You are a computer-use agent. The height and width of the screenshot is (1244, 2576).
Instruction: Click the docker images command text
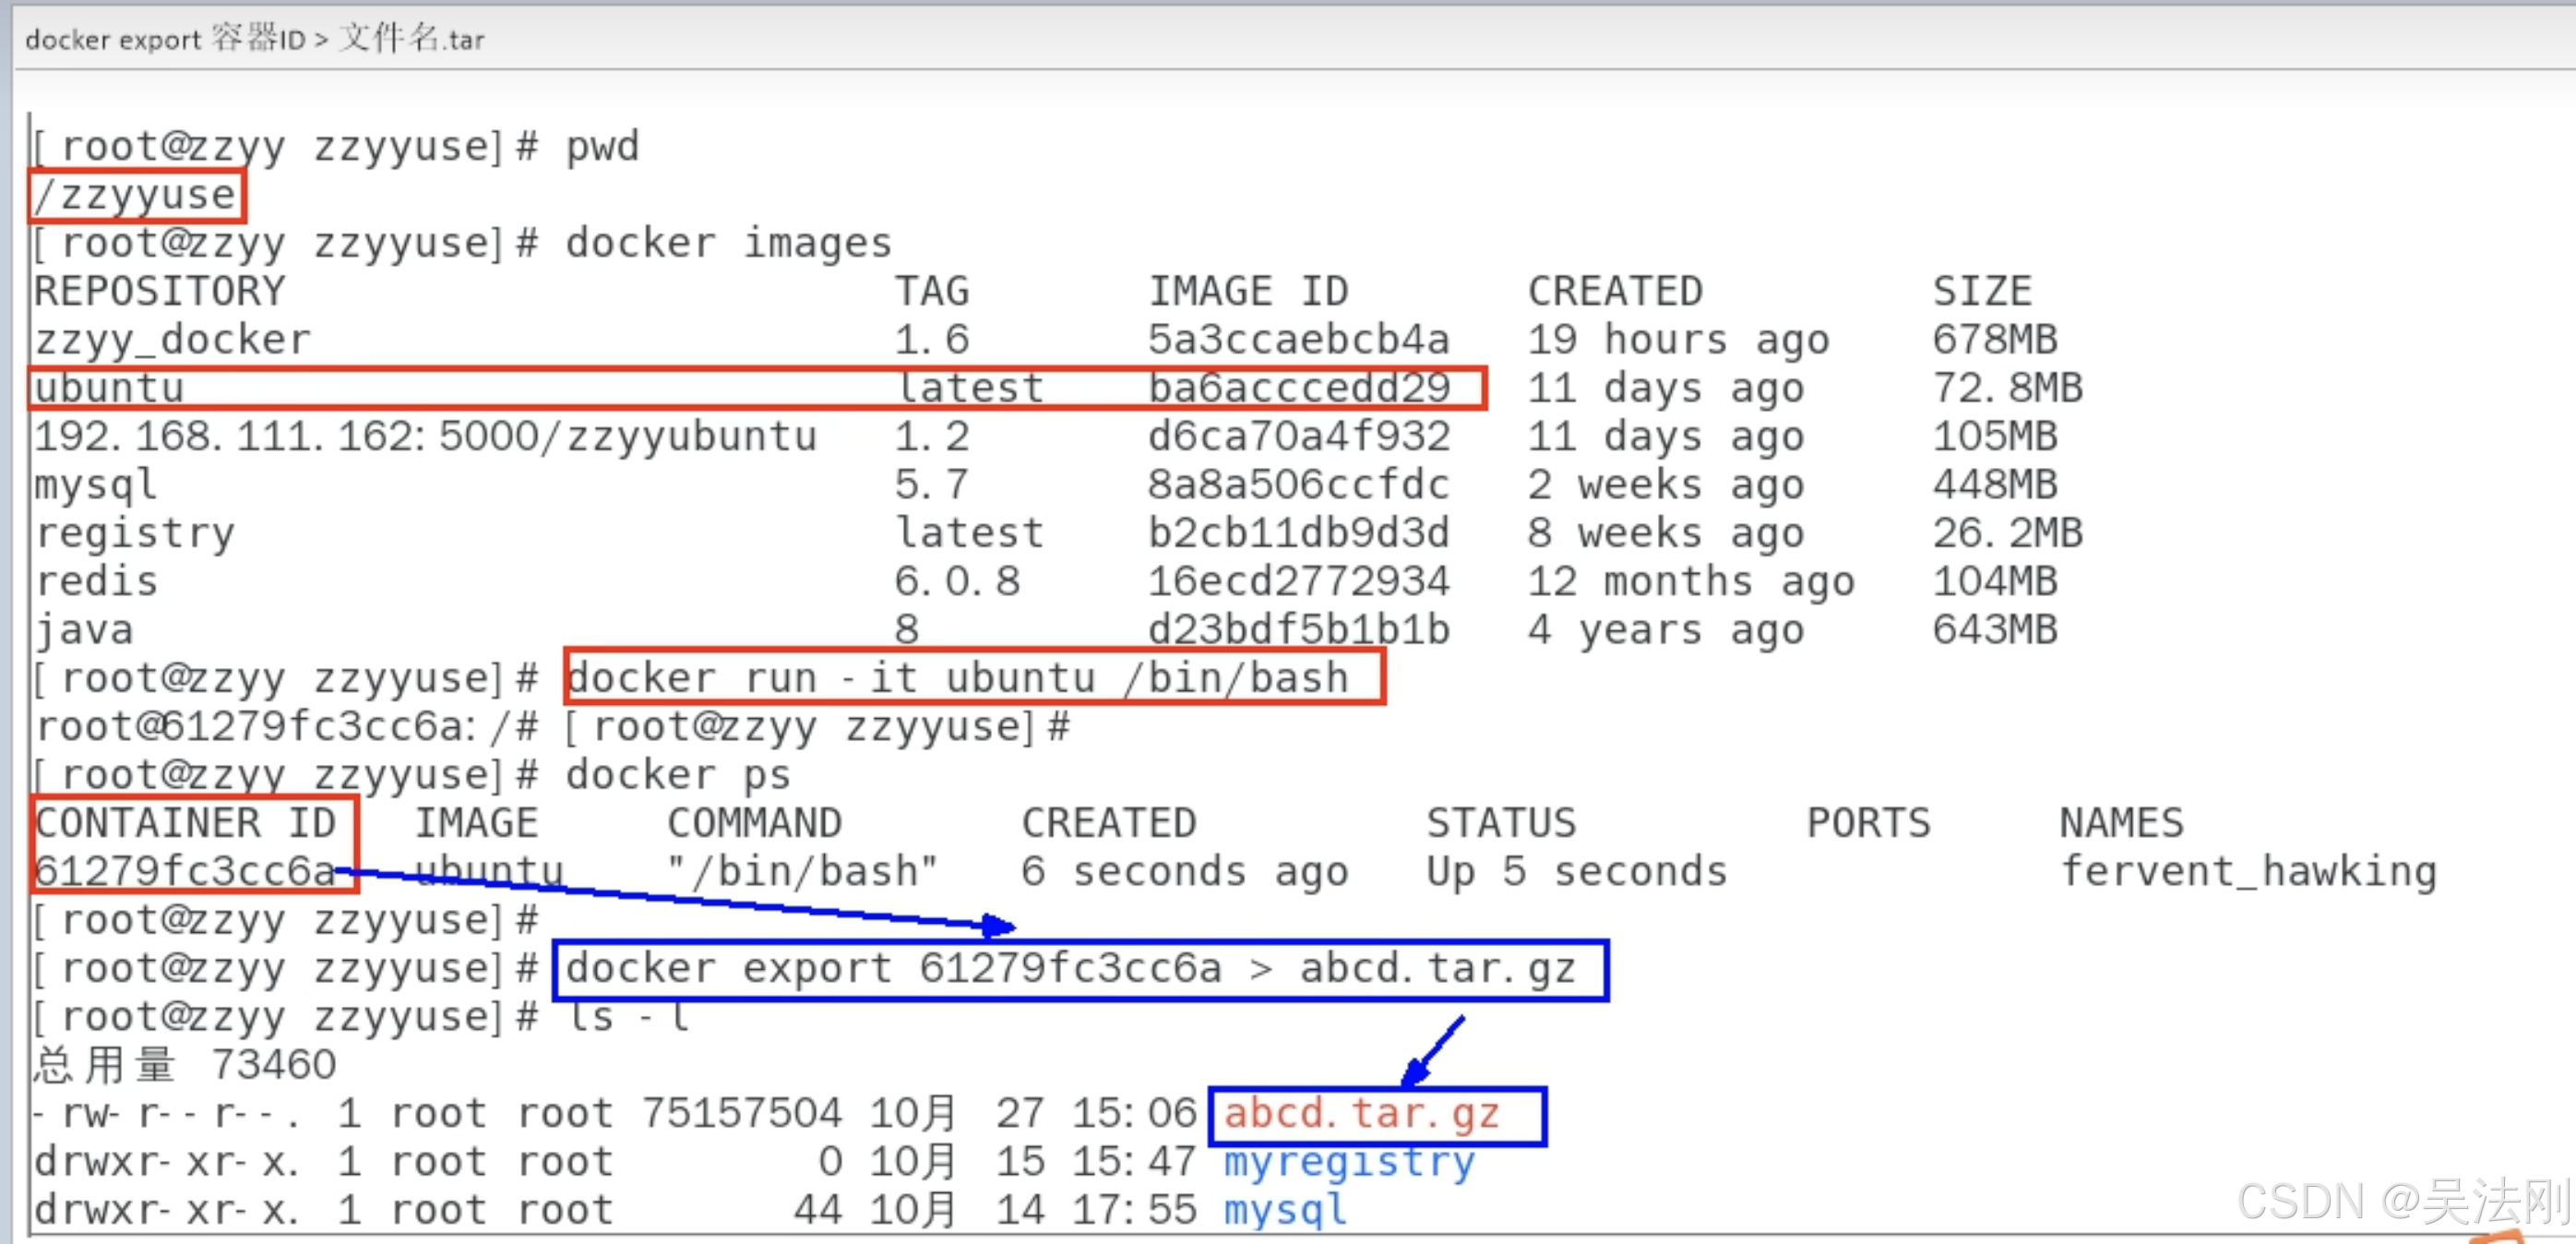pos(727,244)
